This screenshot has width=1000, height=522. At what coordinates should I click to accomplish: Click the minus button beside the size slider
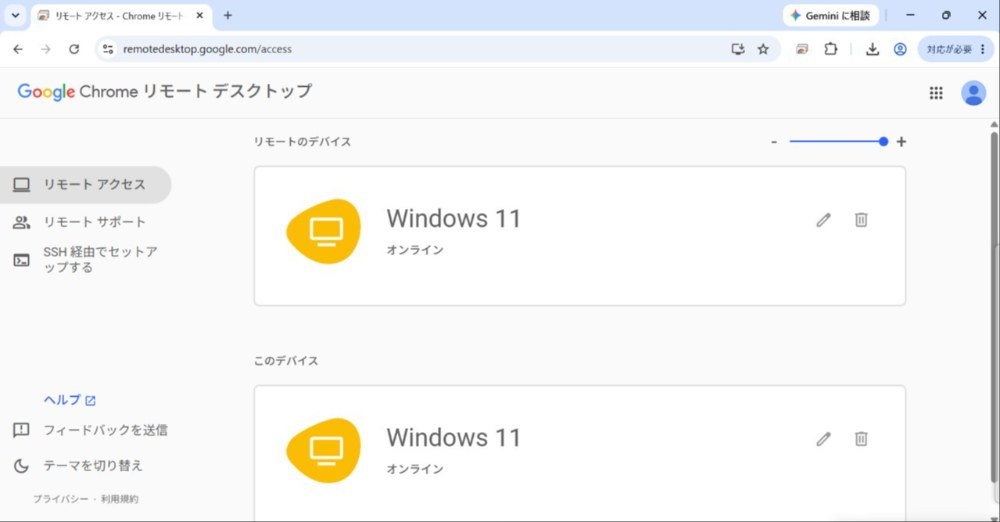coord(774,142)
